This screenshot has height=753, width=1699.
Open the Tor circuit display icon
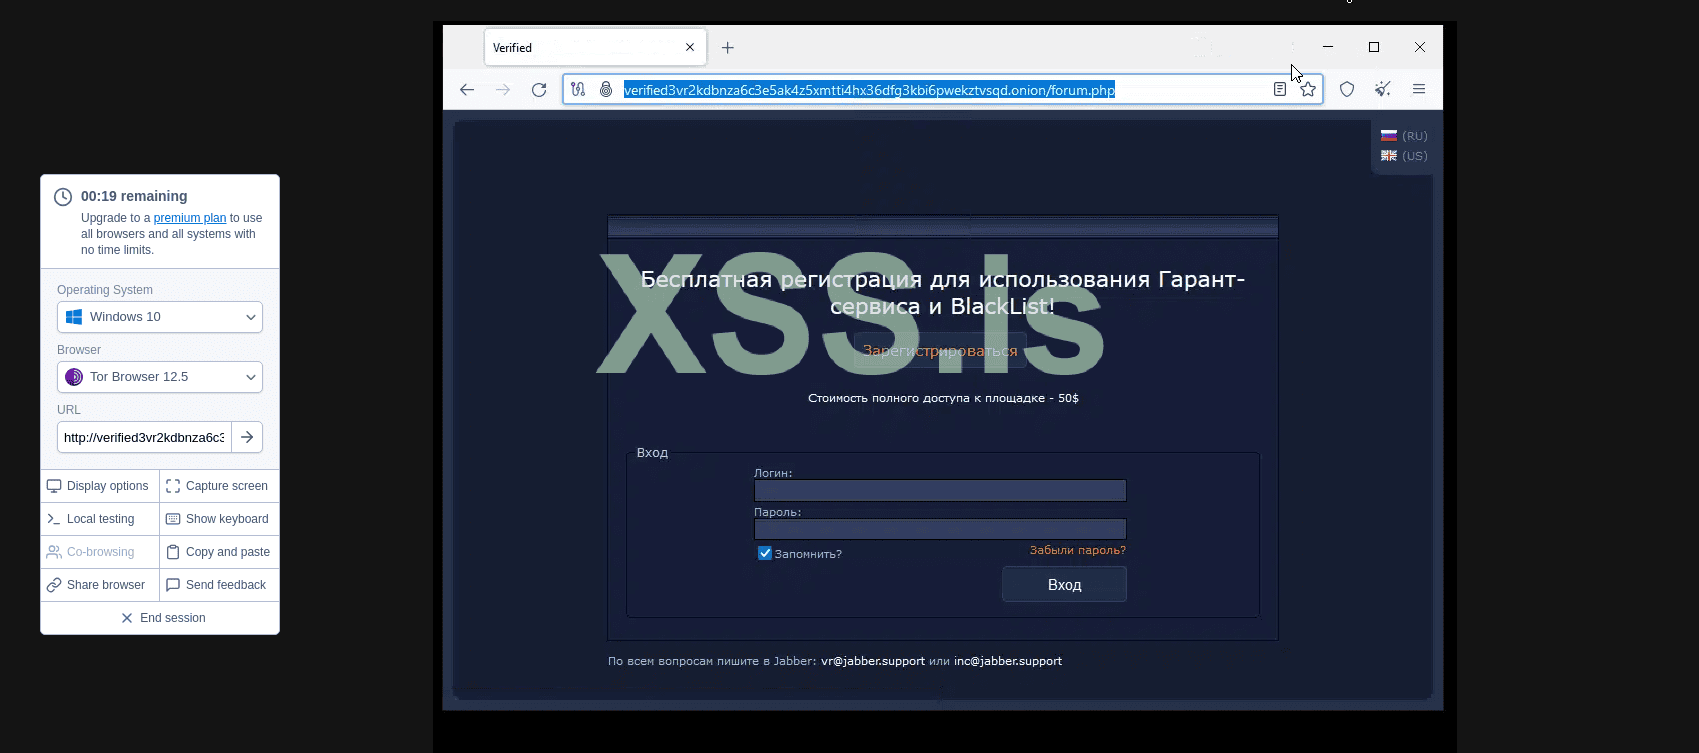tap(578, 90)
